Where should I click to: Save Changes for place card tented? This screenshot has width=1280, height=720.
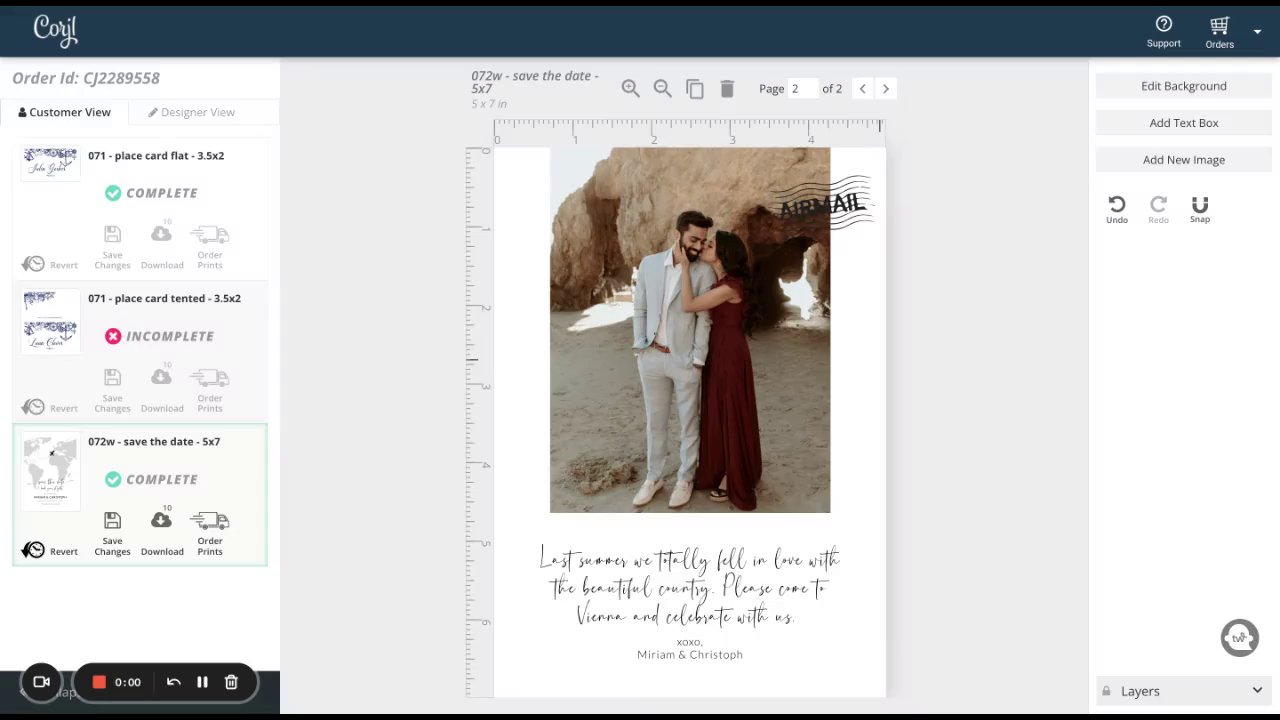pyautogui.click(x=112, y=390)
